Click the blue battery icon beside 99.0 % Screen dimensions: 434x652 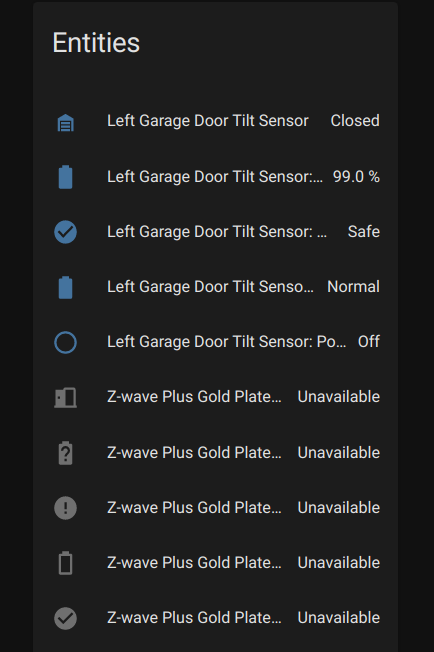click(65, 177)
